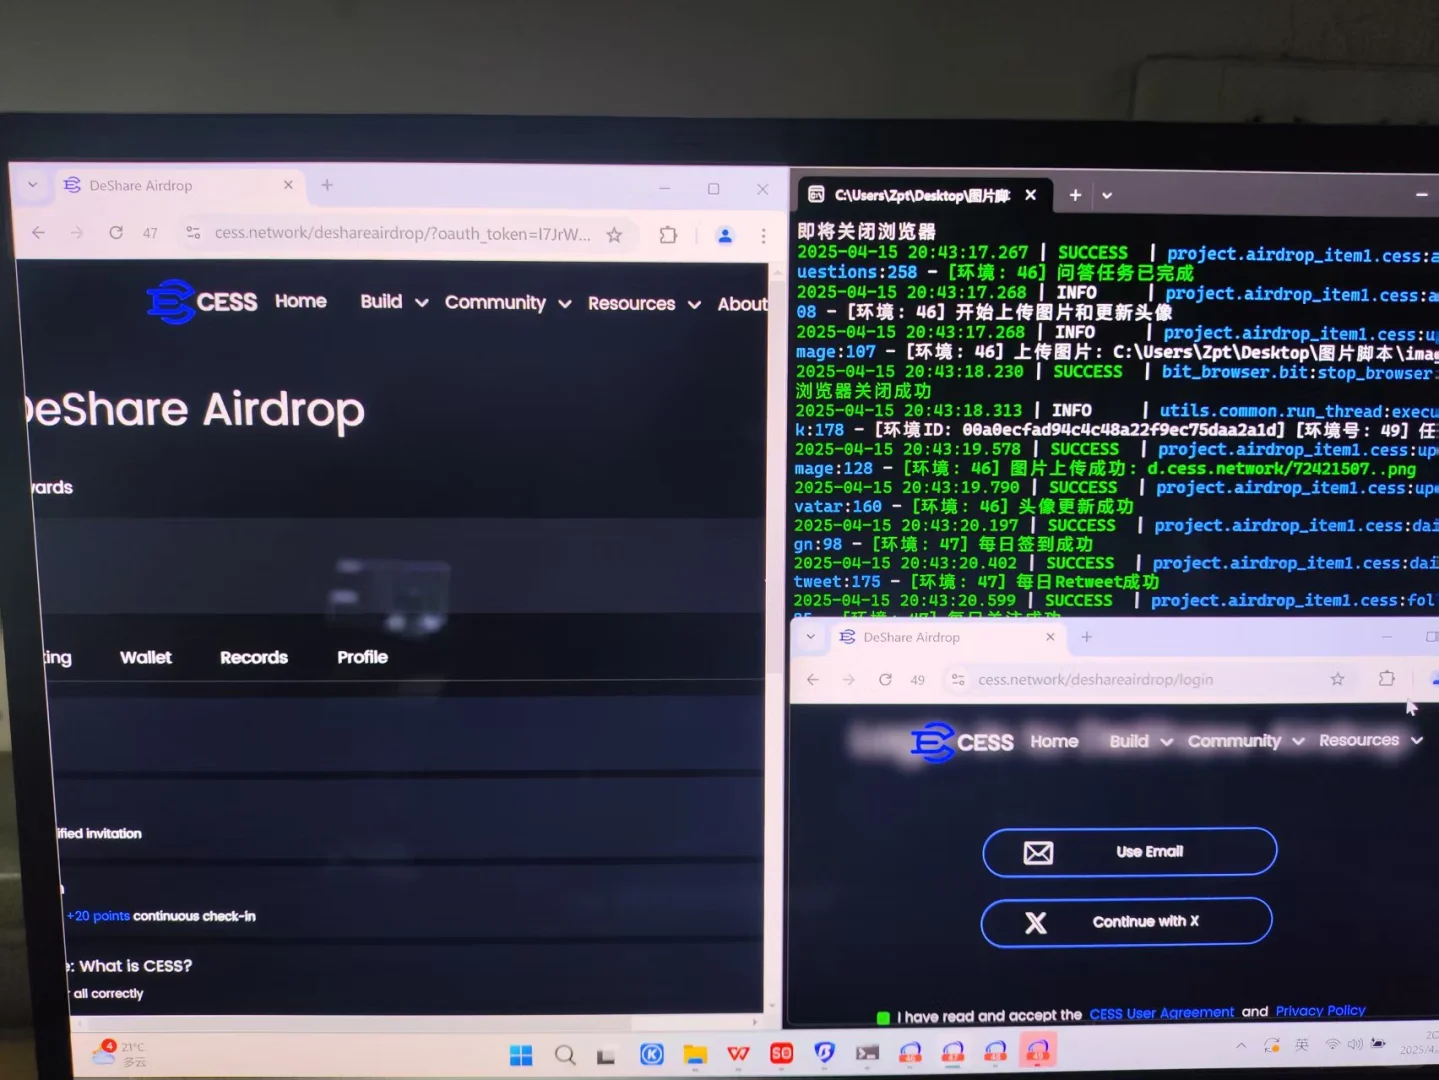The width and height of the screenshot is (1439, 1080).
Task: Expand the Resources dropdown menu
Action: pos(1358,740)
